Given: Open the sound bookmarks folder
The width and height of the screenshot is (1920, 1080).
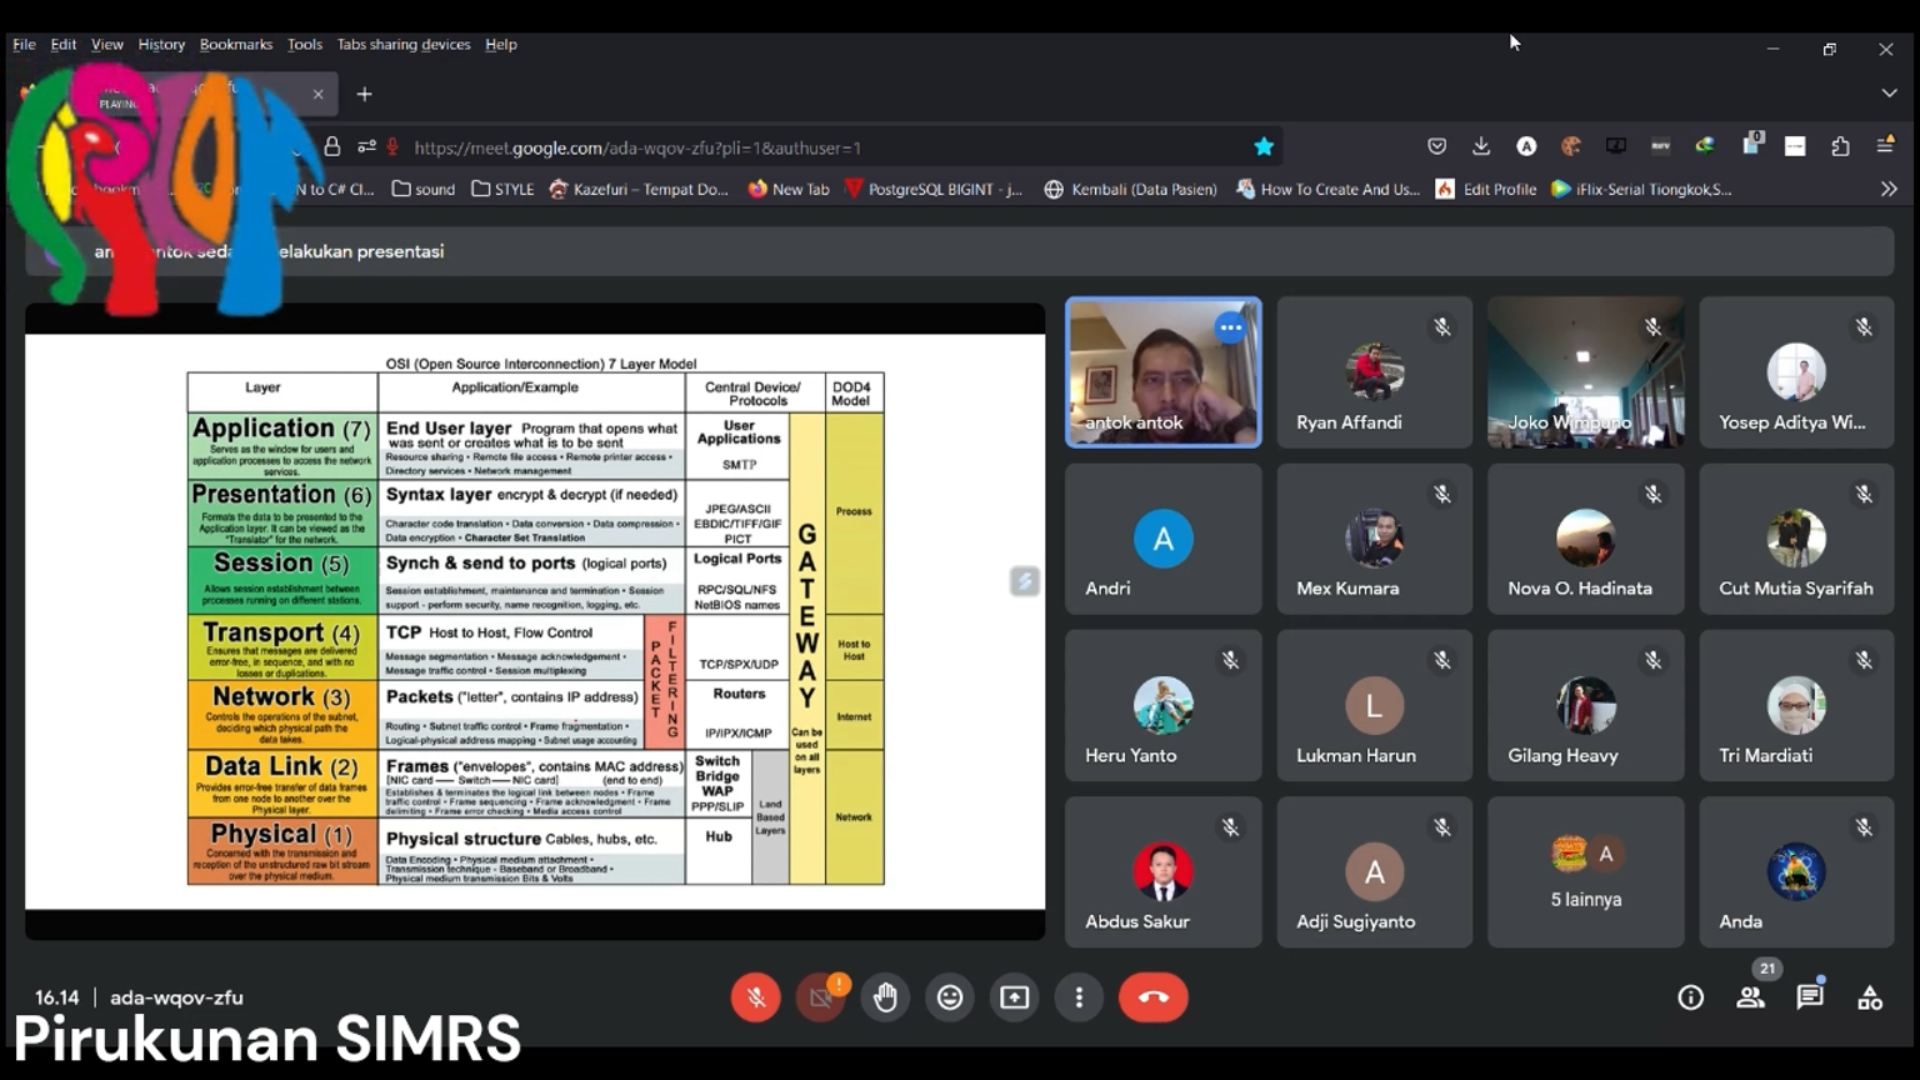Looking at the screenshot, I should pyautogui.click(x=423, y=189).
